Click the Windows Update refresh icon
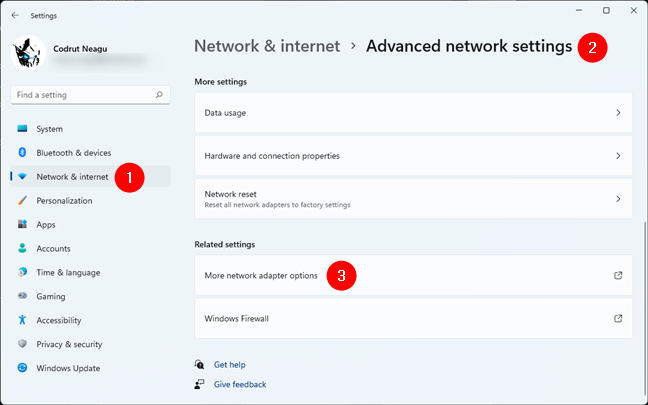The image size is (648, 405). point(22,368)
